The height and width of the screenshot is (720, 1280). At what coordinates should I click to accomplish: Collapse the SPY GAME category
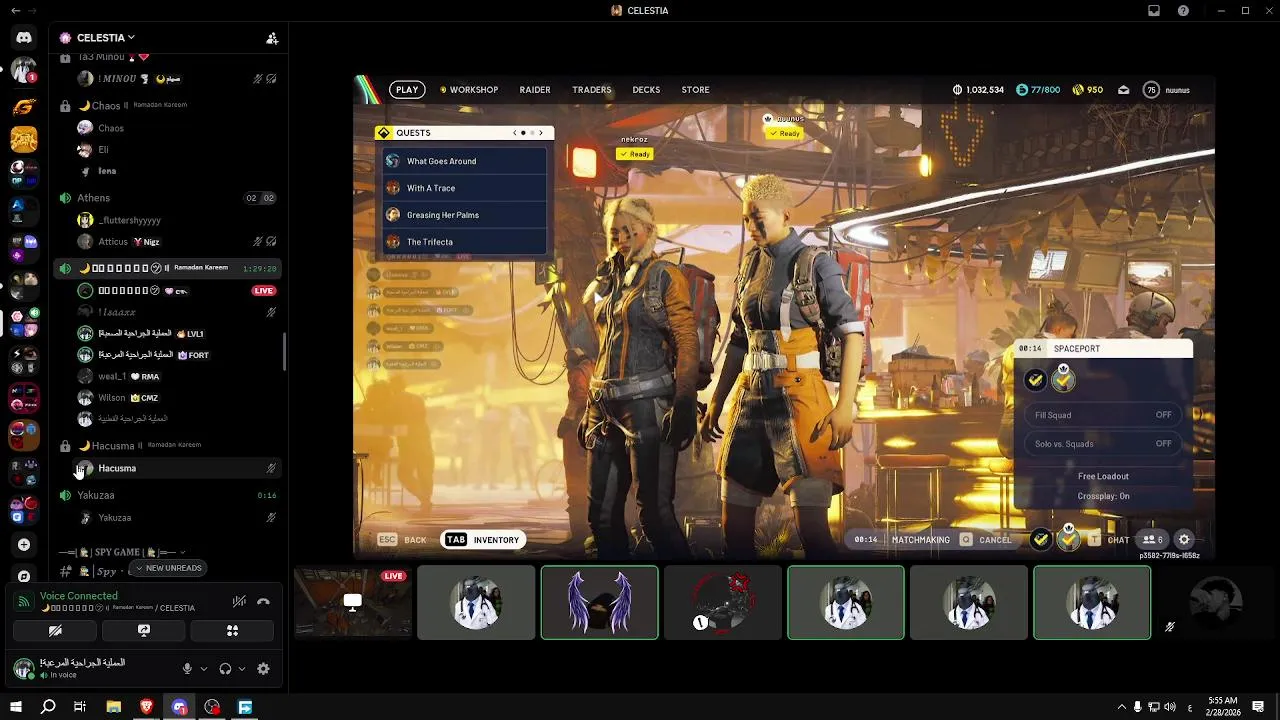pos(122,552)
